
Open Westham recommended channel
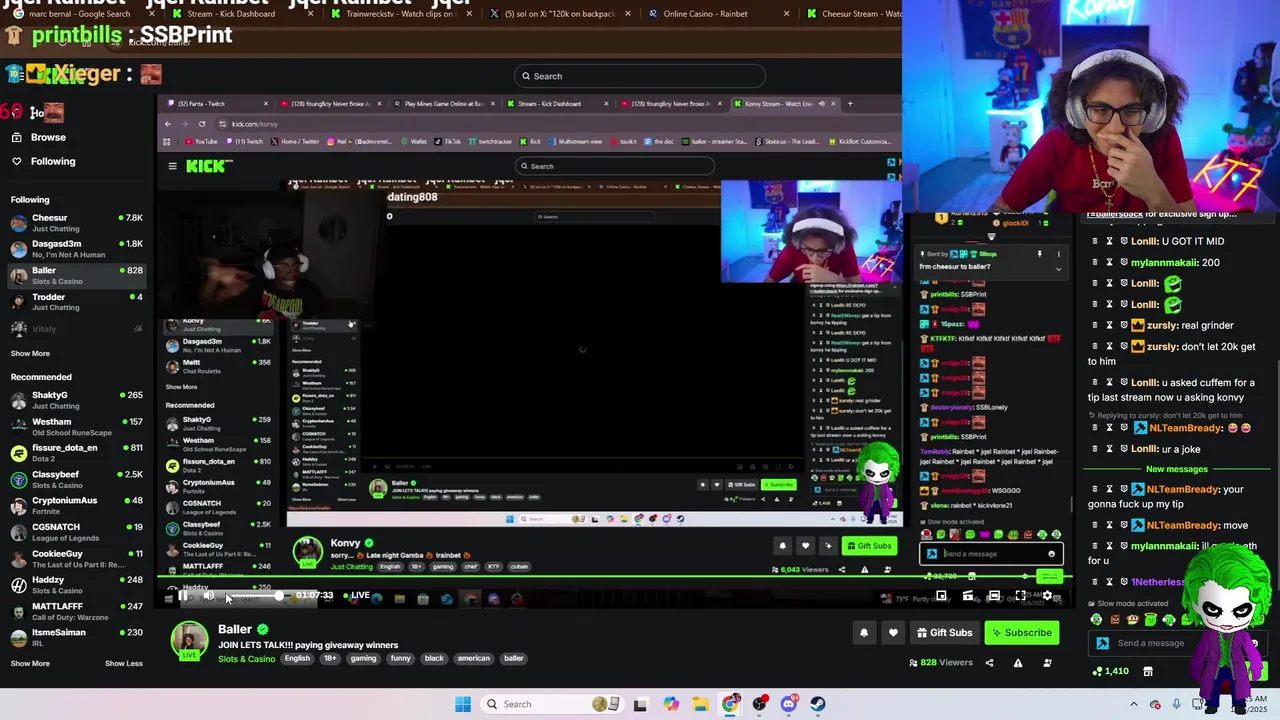[76, 426]
